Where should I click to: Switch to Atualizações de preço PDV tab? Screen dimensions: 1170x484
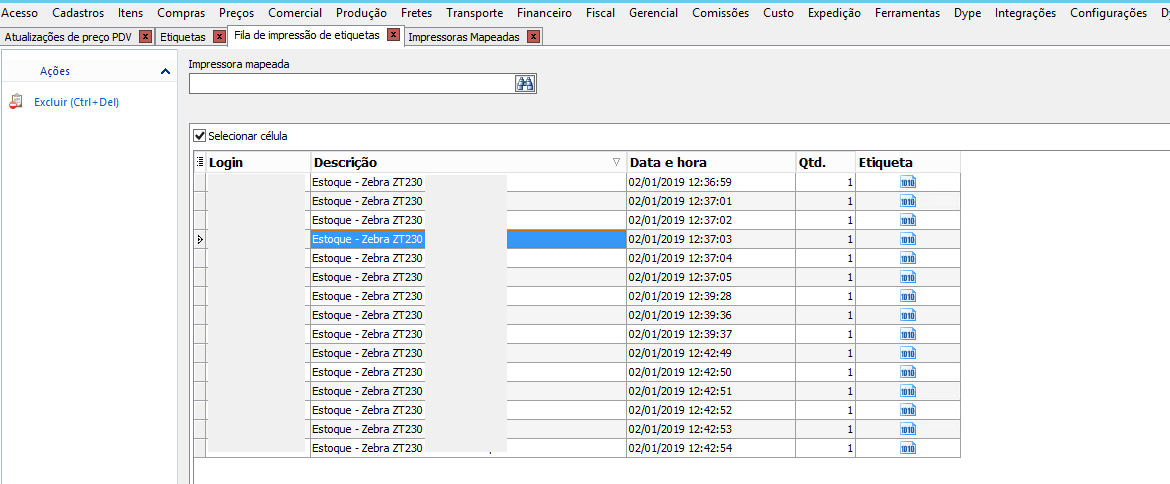pos(68,37)
